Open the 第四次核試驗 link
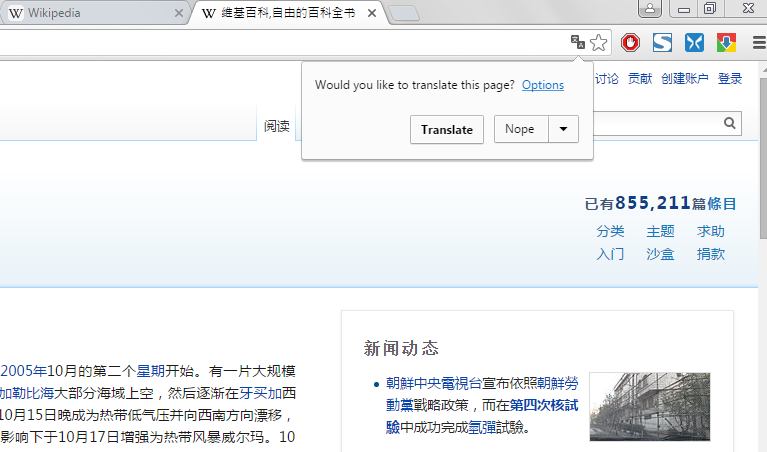 pos(544,405)
